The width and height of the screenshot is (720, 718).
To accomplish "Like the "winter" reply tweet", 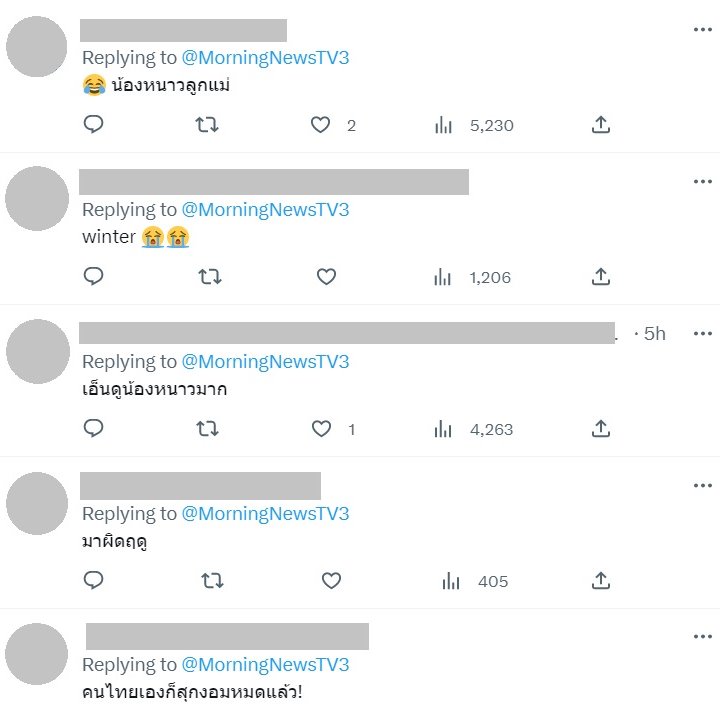I will [x=325, y=277].
